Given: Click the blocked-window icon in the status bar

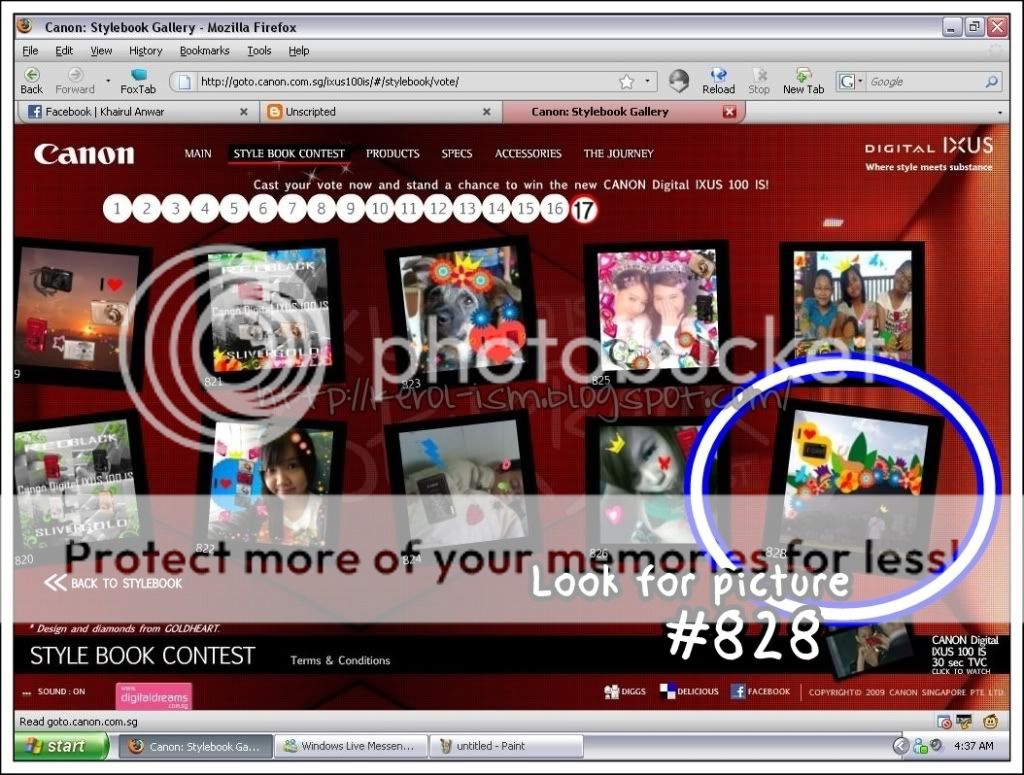Looking at the screenshot, I should coord(944,721).
